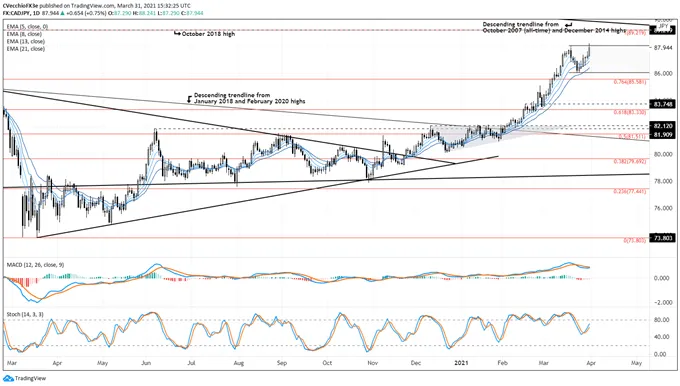Image resolution: width=680 pixels, height=386 pixels.
Task: Click the Oct label on time axis
Action: coord(327,363)
